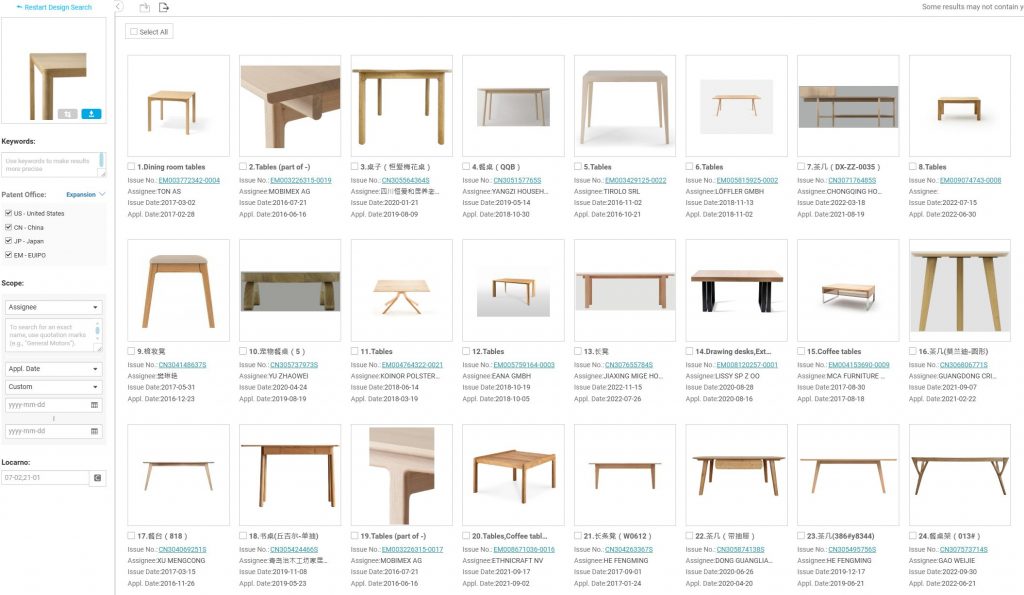Open the start date calendar icon
The width and height of the screenshot is (1024, 595).
94,405
